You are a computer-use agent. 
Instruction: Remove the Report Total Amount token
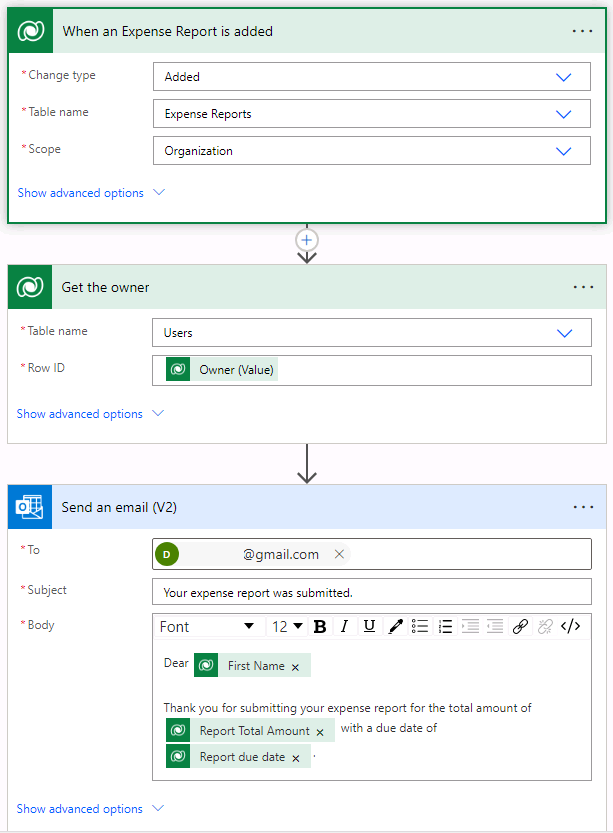tap(320, 732)
